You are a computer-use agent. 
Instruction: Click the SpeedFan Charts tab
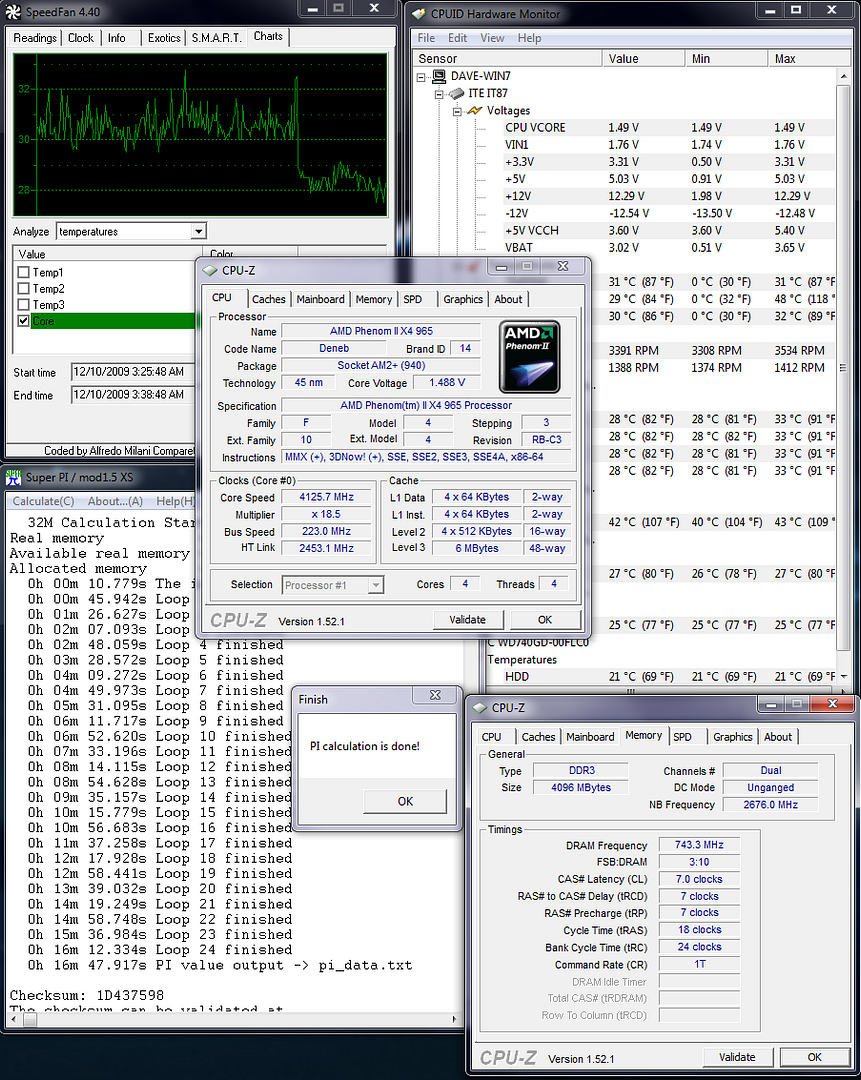pyautogui.click(x=268, y=36)
